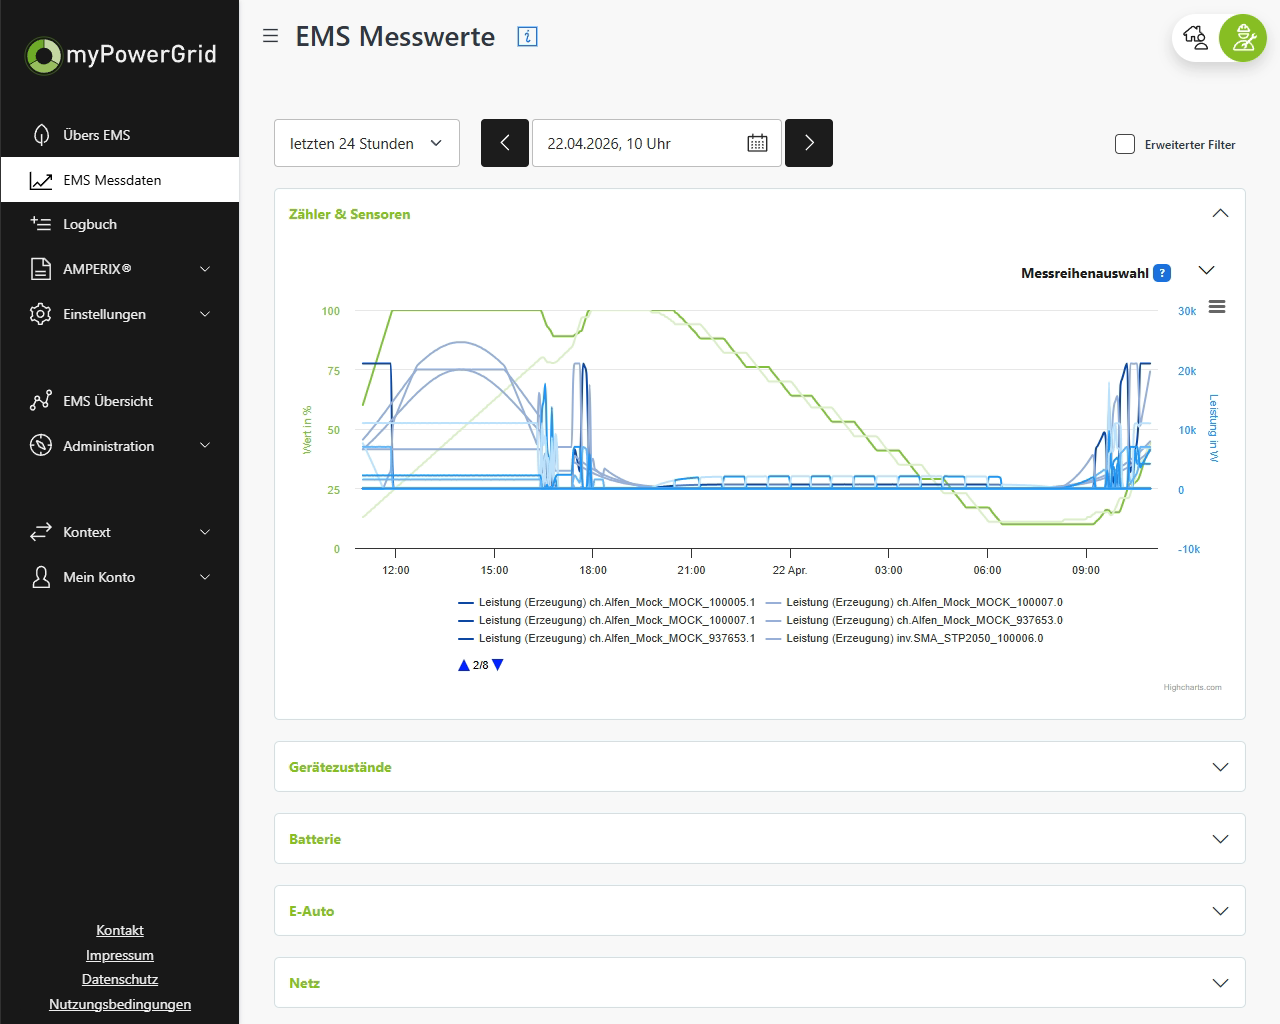Open the Nutzungsbedingungen link
The image size is (1280, 1024).
(x=120, y=1004)
